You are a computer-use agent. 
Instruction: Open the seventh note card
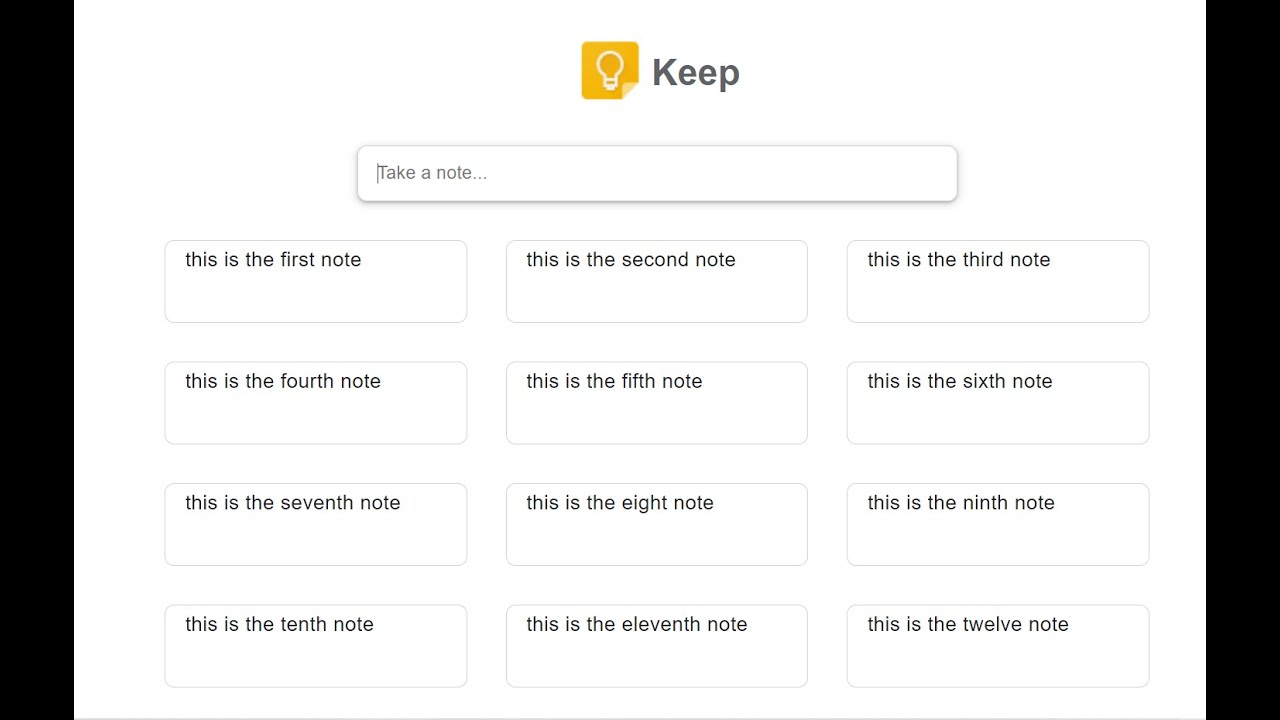click(315, 524)
